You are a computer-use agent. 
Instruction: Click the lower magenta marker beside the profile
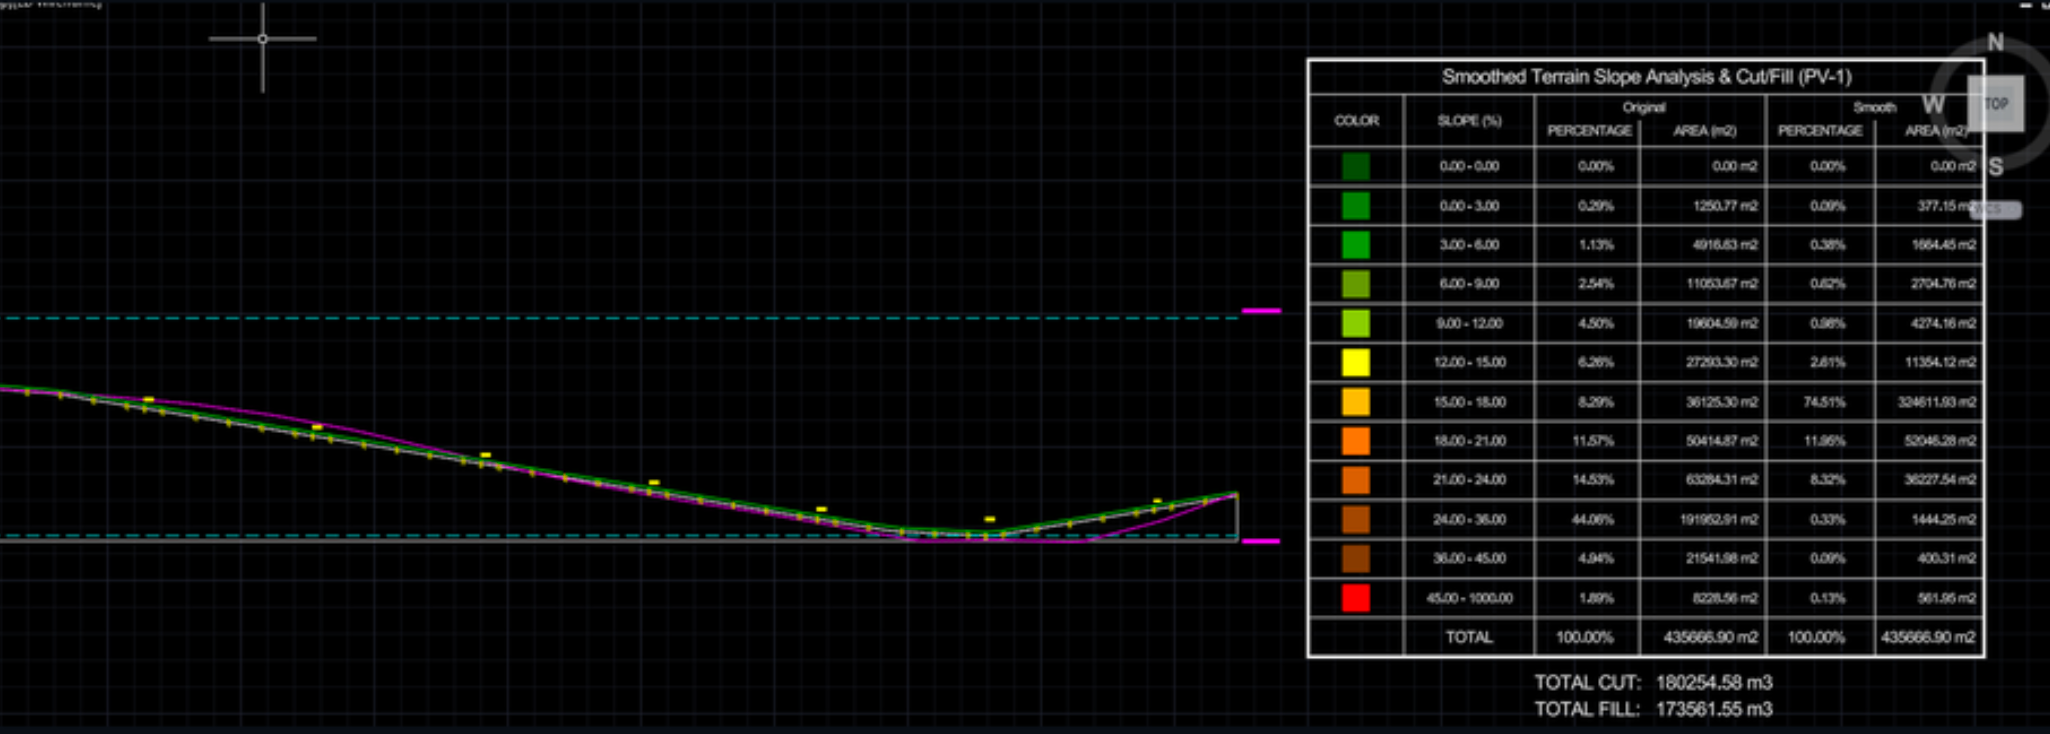(x=1261, y=541)
